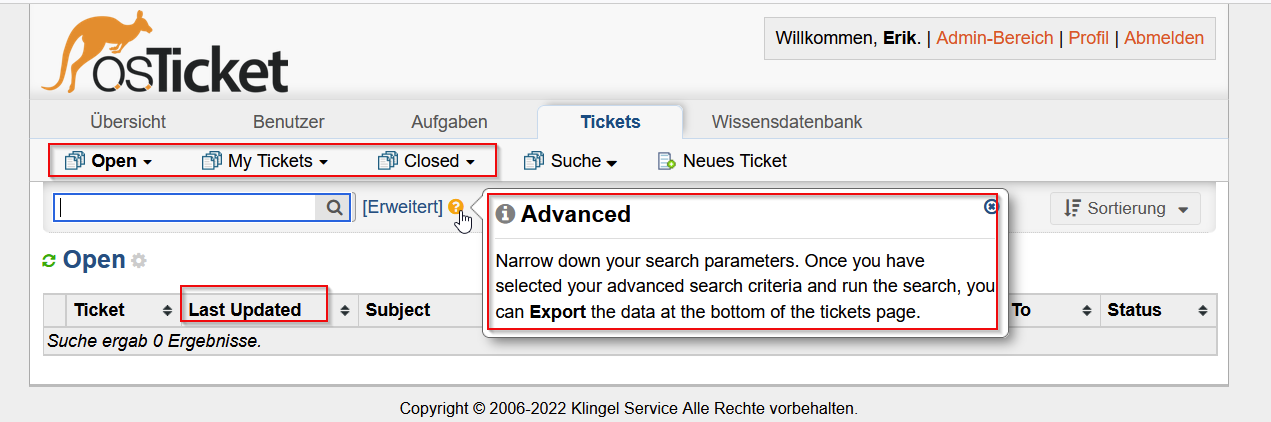Open the Aufgaben tab
The height and width of the screenshot is (422, 1271).
(x=449, y=122)
